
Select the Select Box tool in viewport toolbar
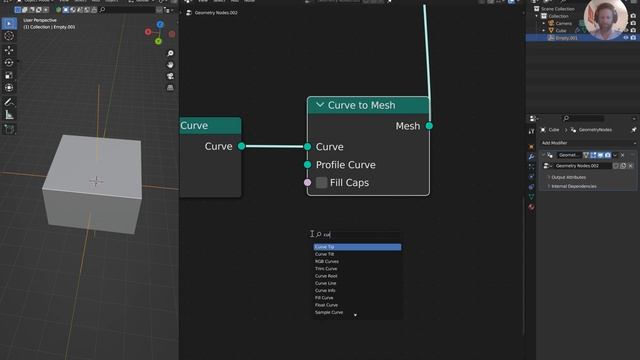9,24
